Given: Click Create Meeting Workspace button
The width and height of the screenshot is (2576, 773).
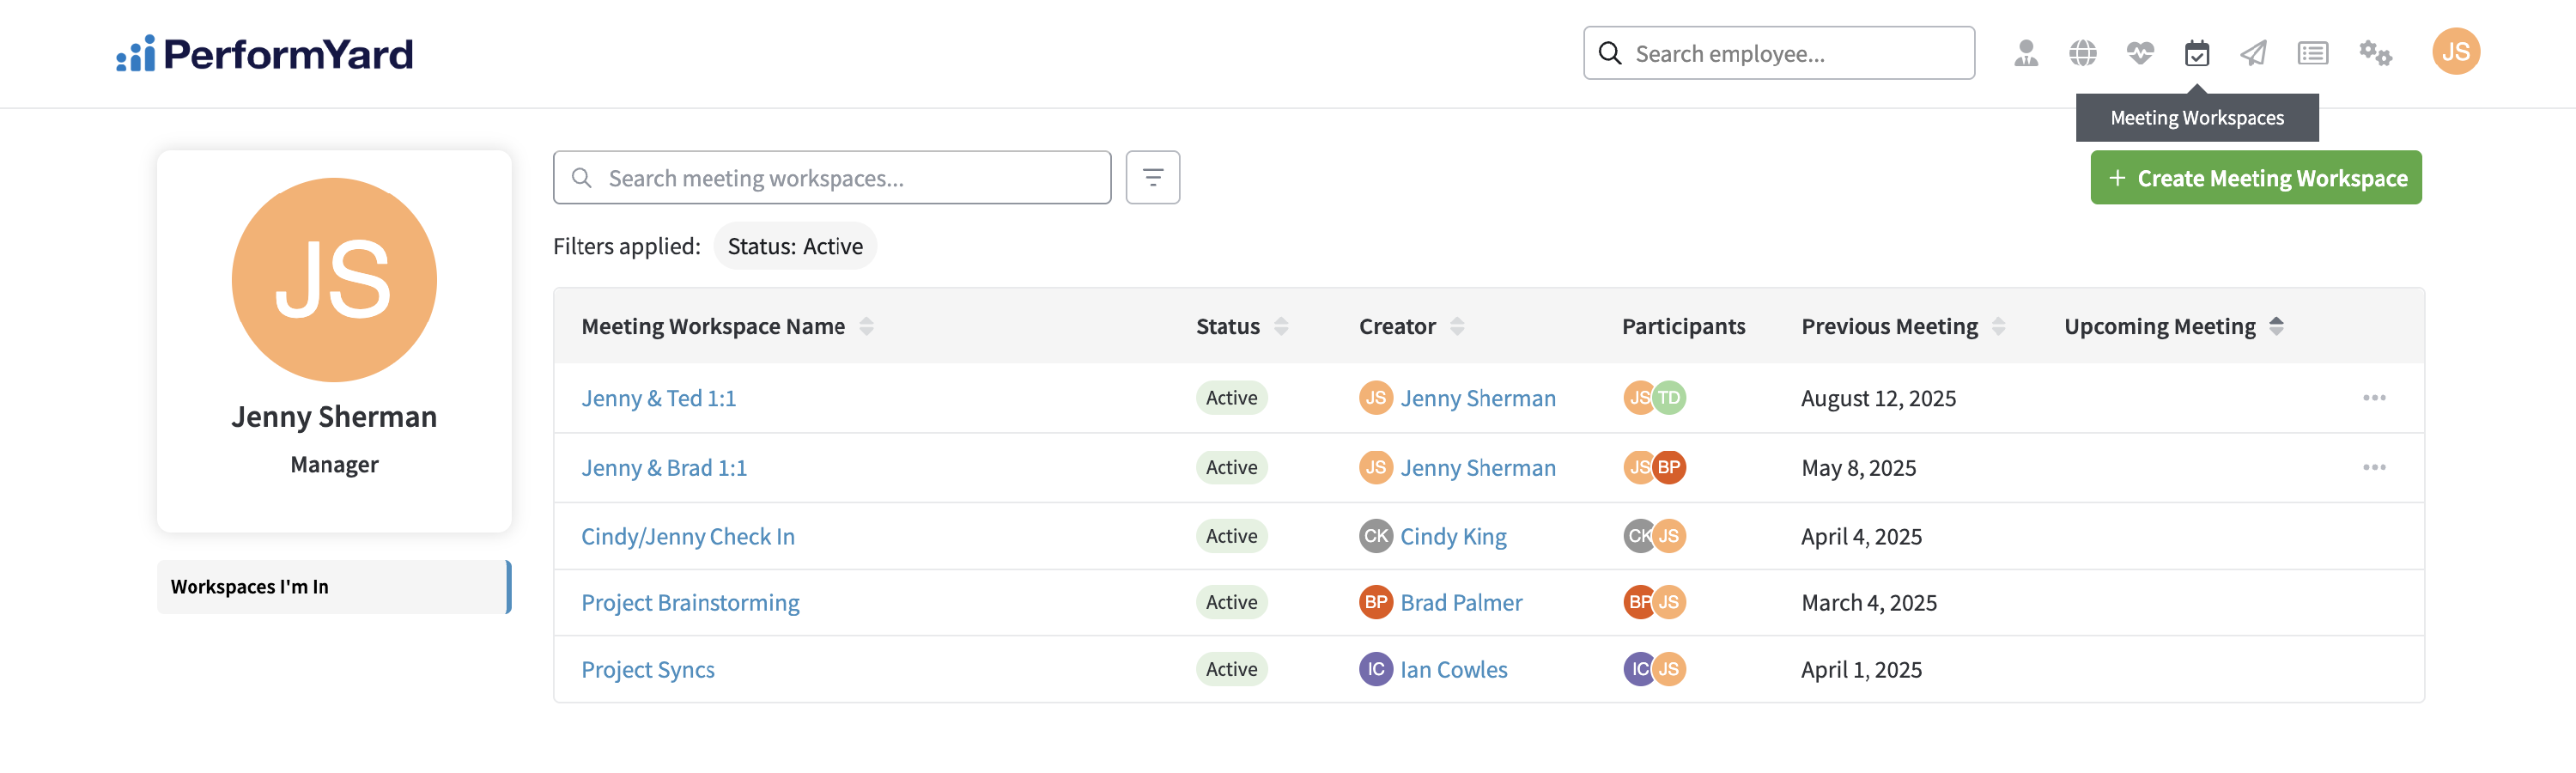Looking at the screenshot, I should click(2256, 178).
